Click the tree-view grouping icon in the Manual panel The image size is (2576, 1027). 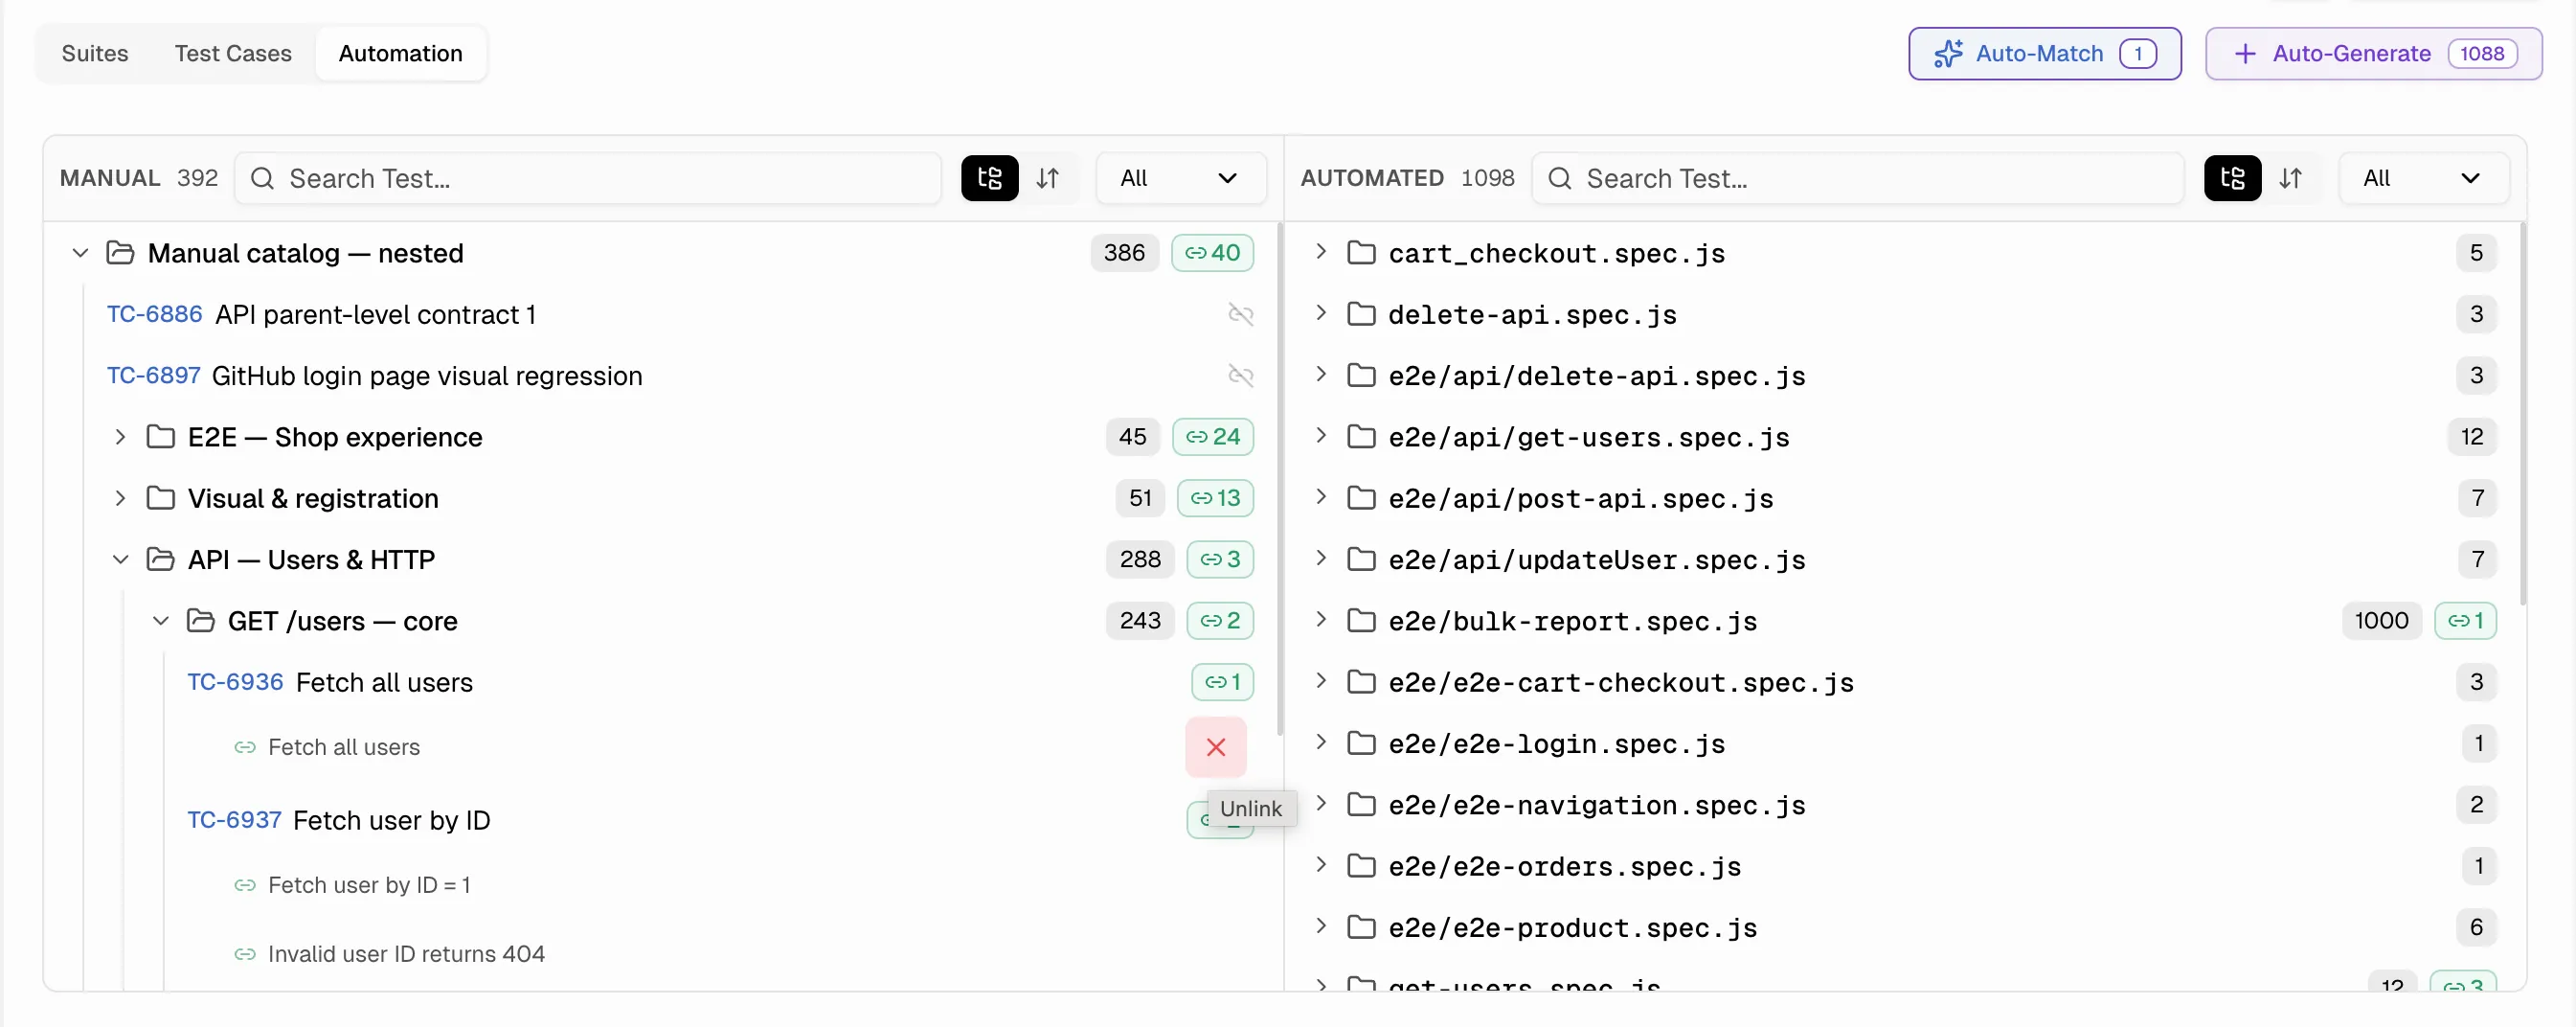(x=988, y=178)
